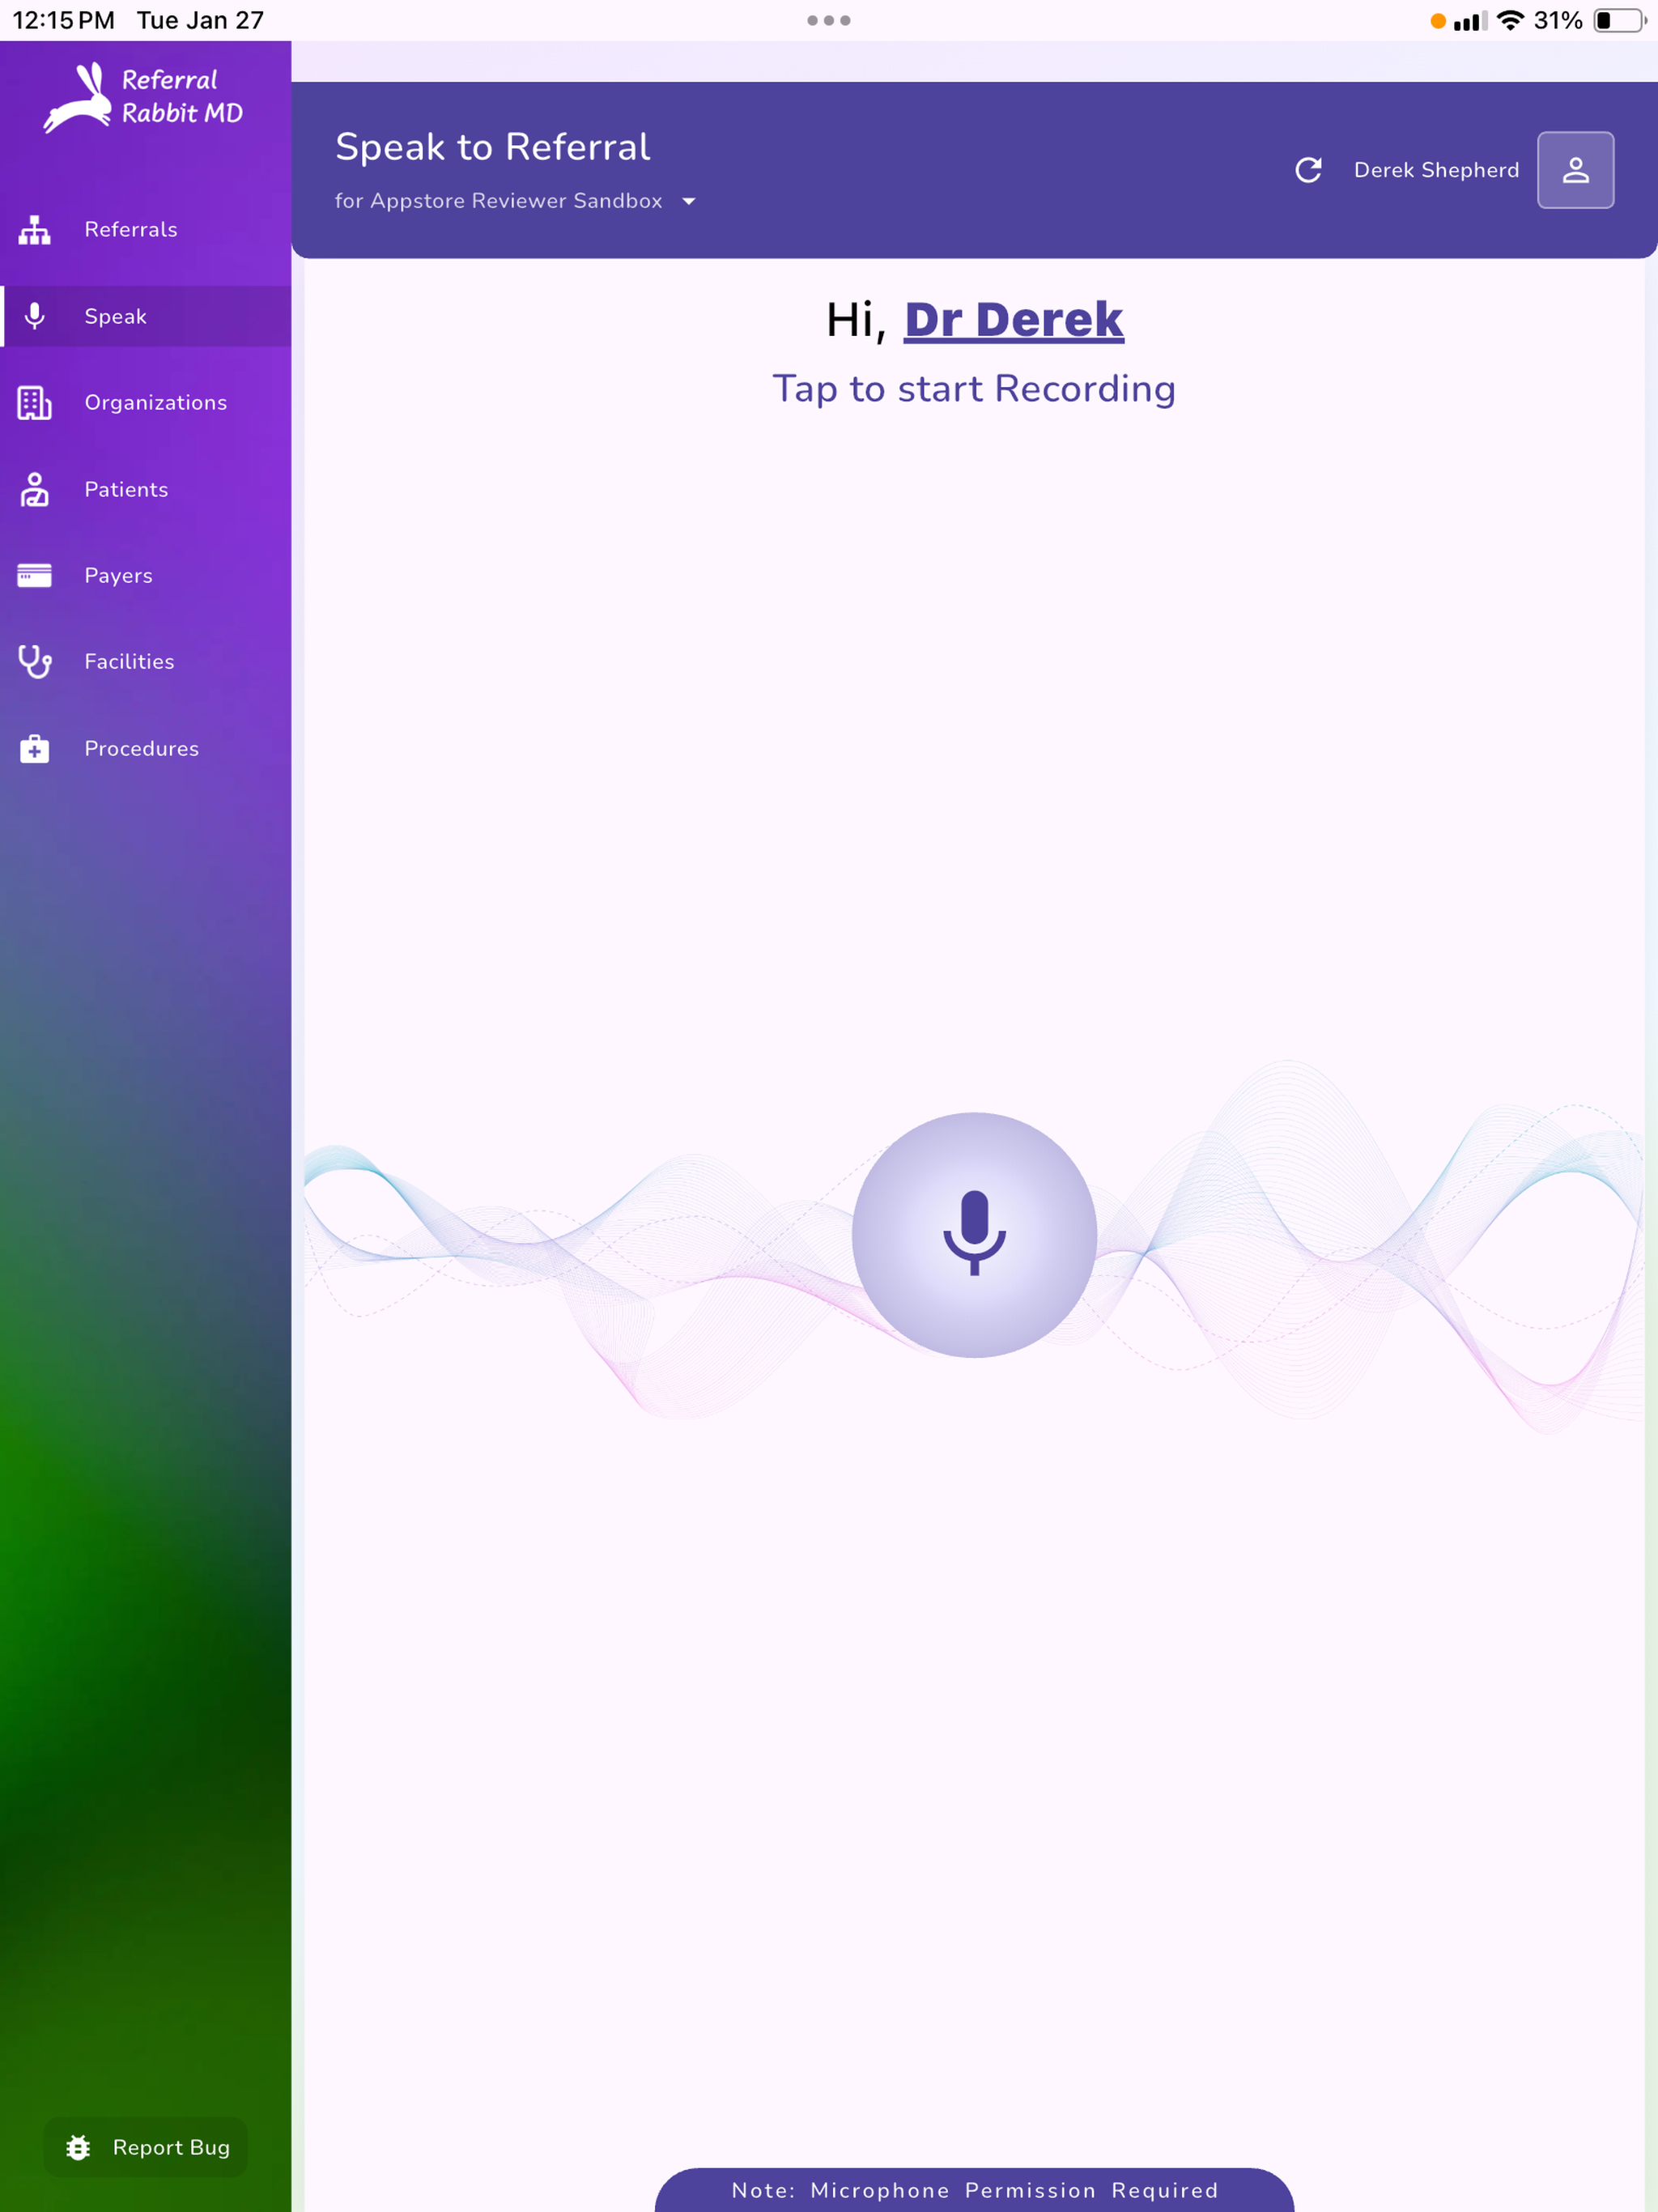Image resolution: width=1658 pixels, height=2212 pixels.
Task: Open the Organizations menu item
Action: (146, 403)
